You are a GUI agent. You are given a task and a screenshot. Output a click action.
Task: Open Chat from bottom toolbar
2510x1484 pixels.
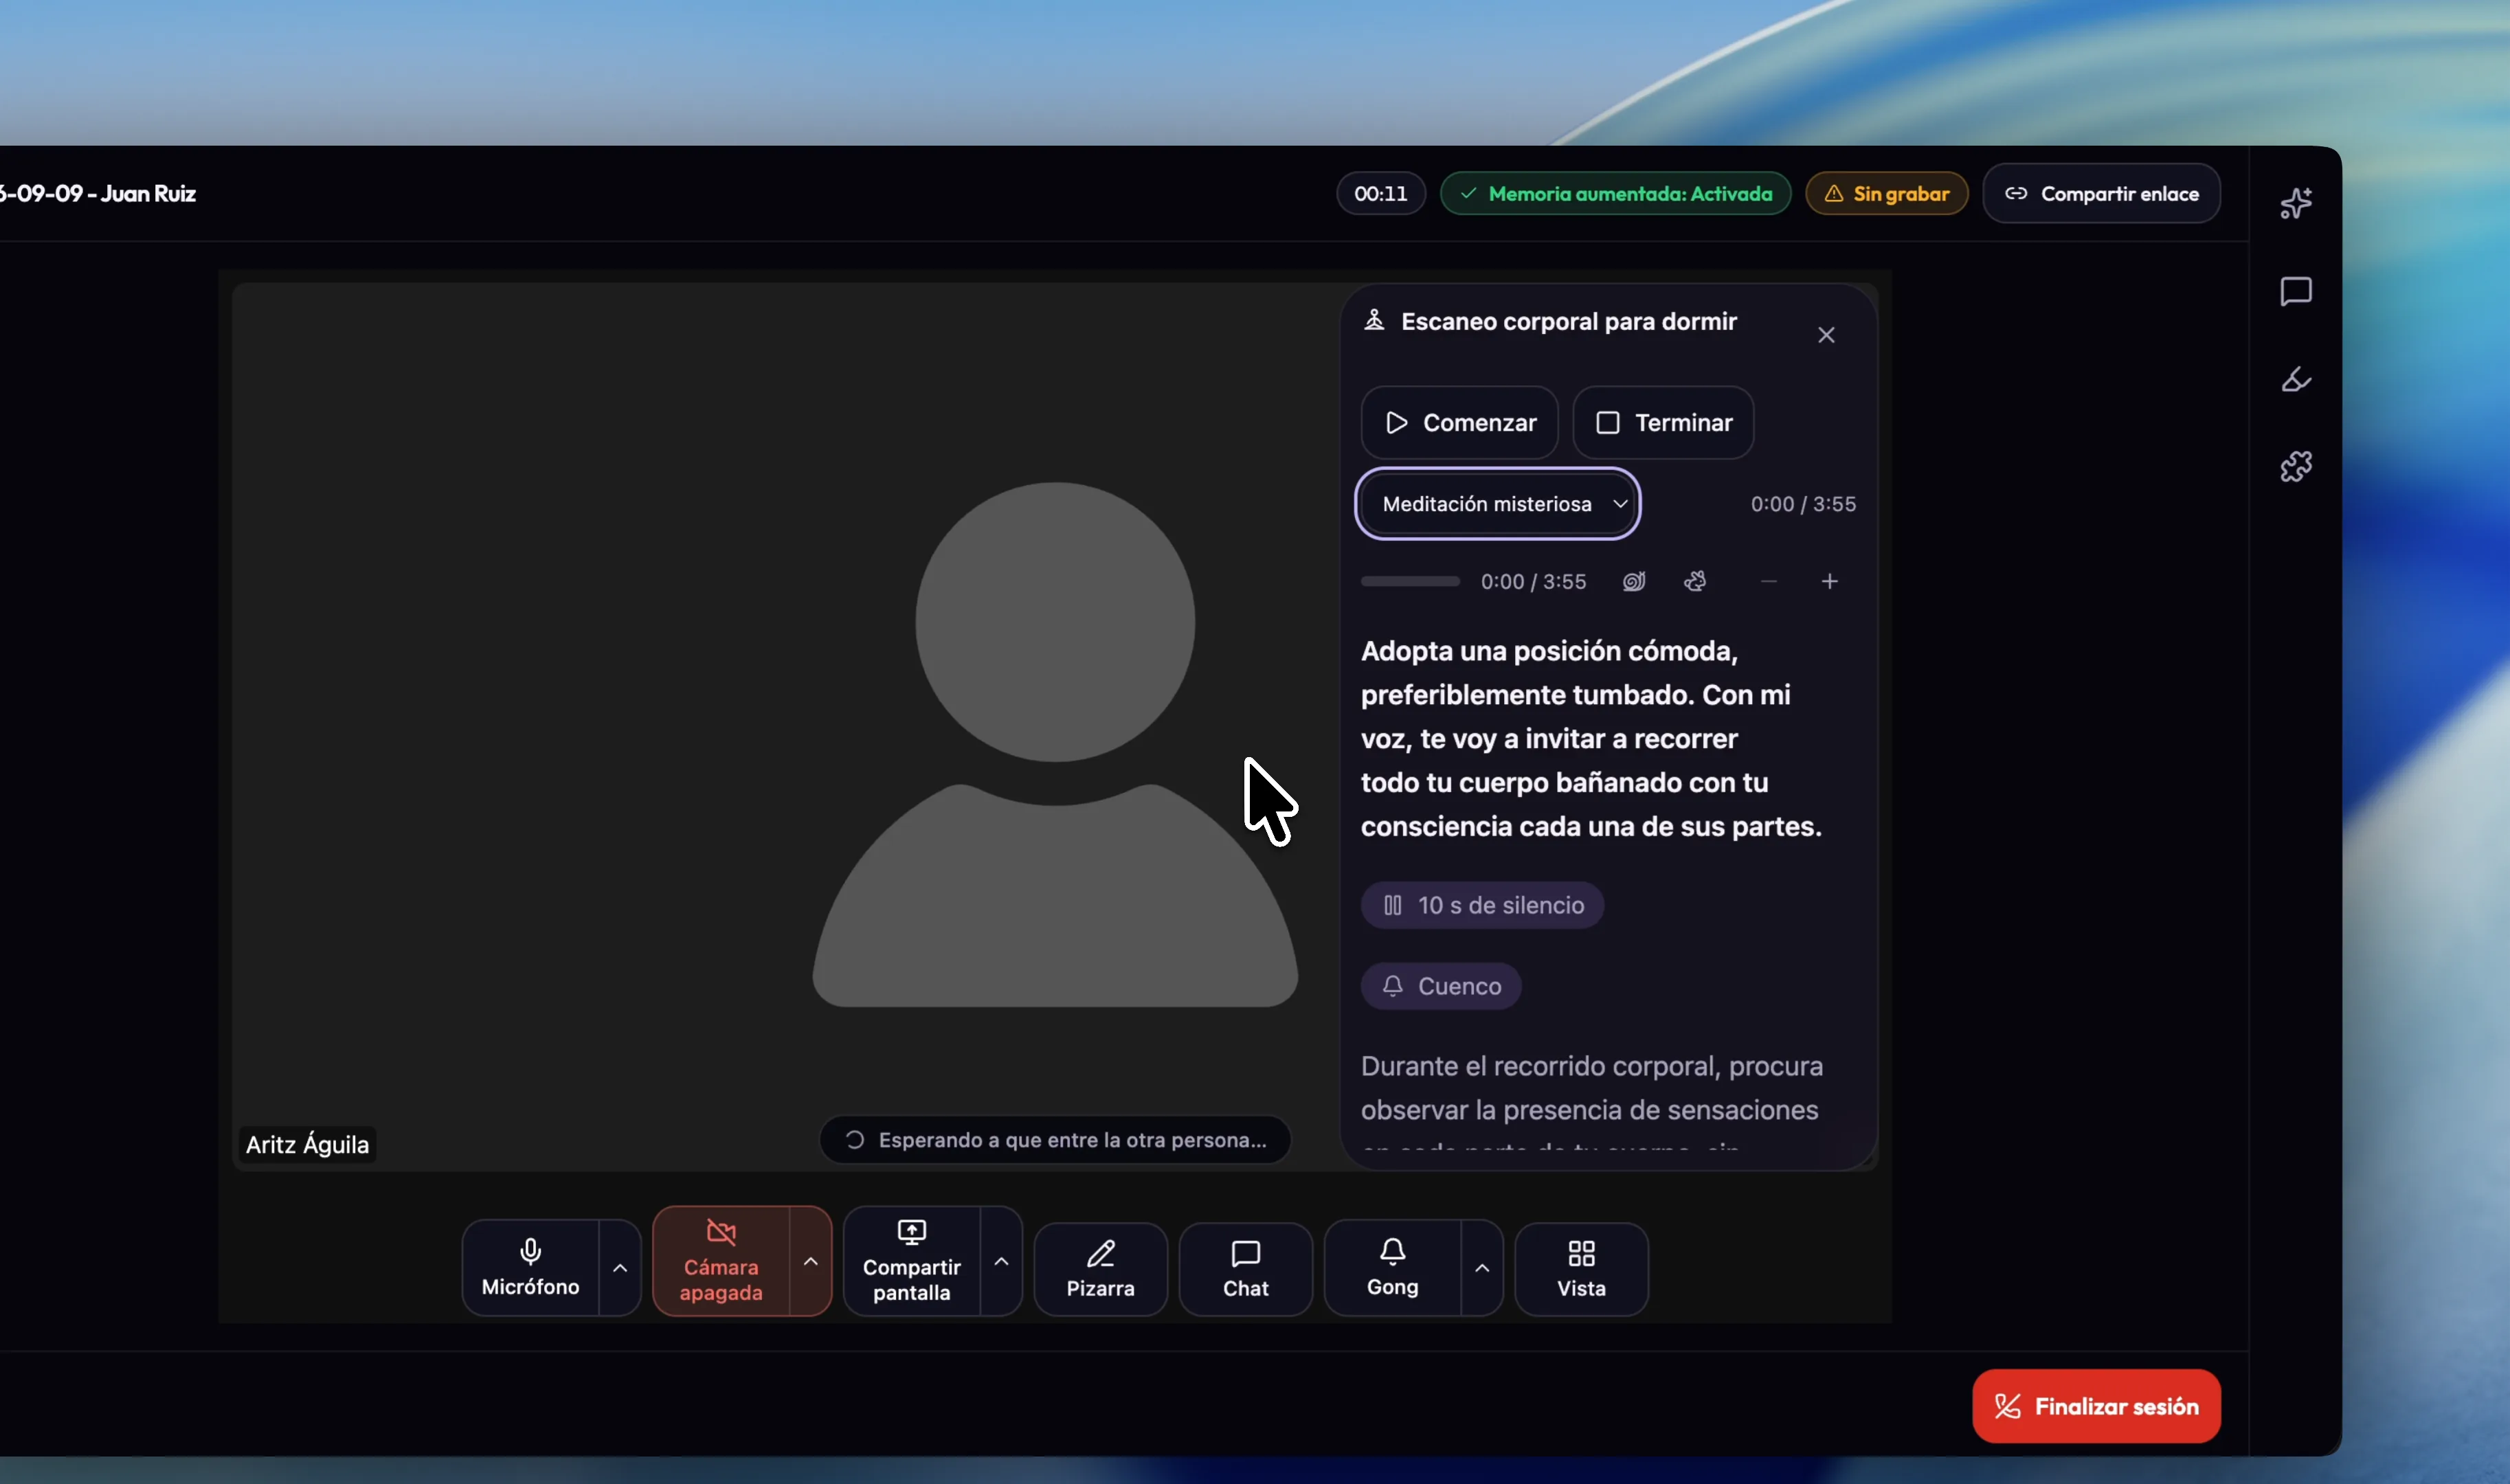coord(1245,1269)
